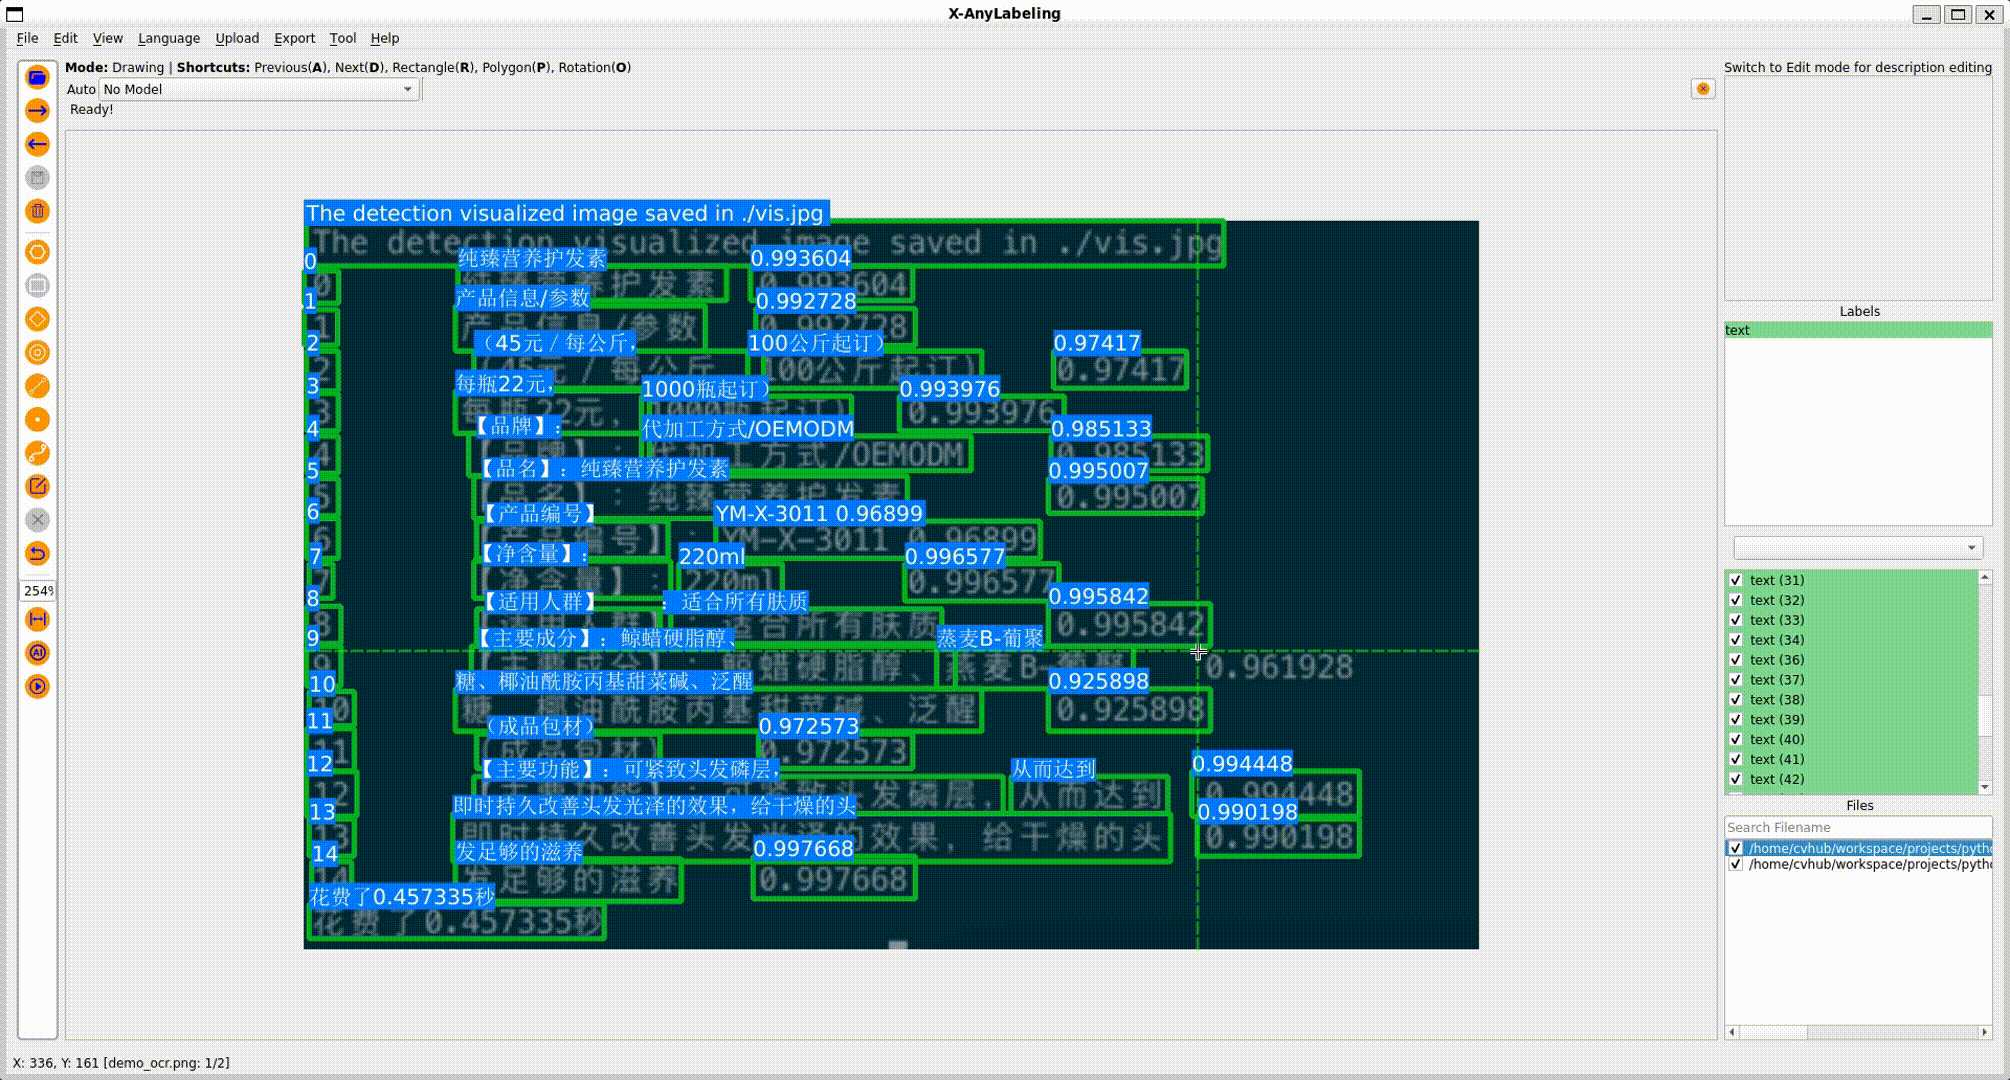2010x1080 pixels.
Task: Open the Export menu
Action: (x=294, y=38)
